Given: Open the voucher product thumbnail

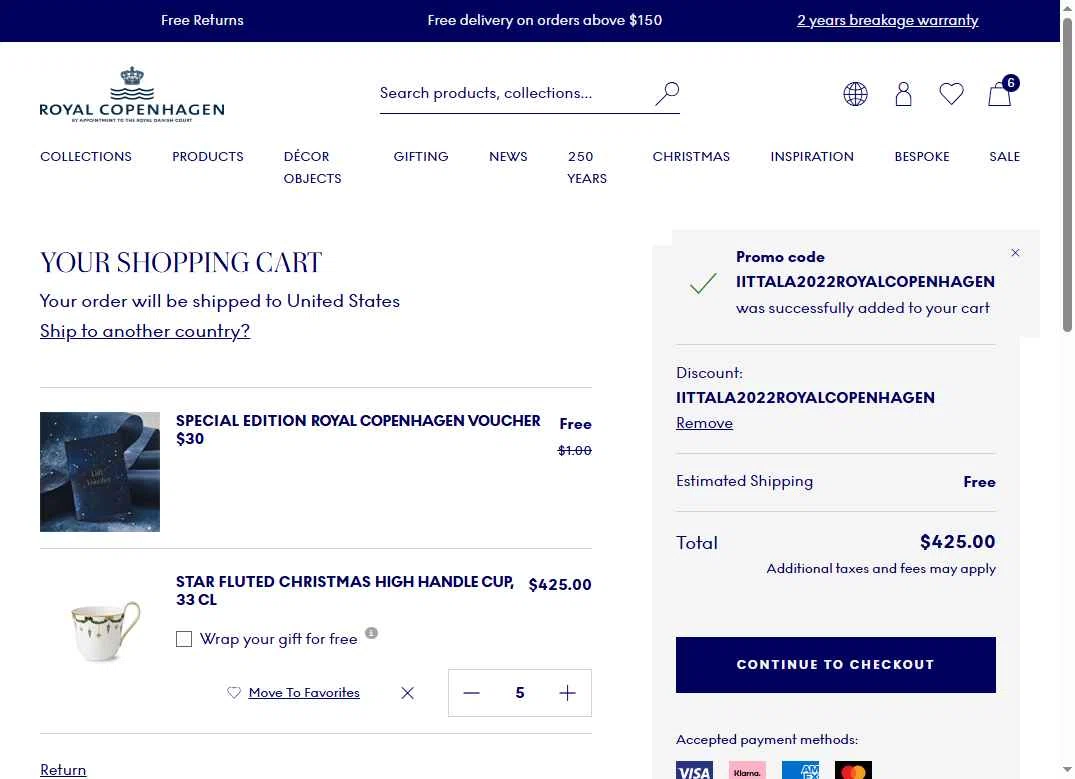Looking at the screenshot, I should pos(100,472).
